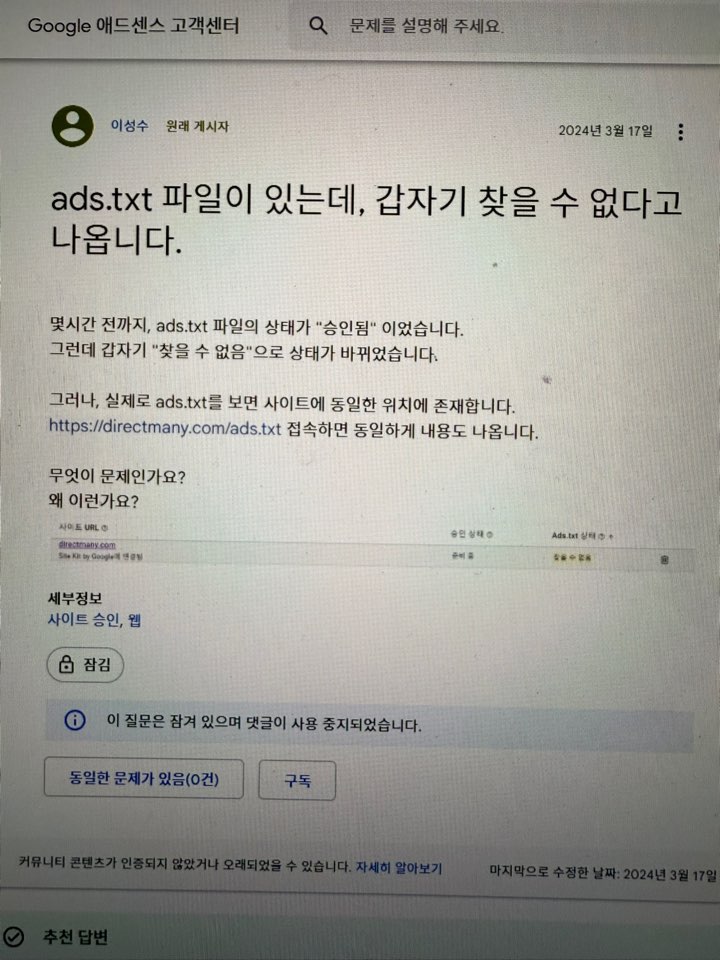This screenshot has height=960, width=720.
Task: Click the search magnifier icon
Action: [318, 26]
